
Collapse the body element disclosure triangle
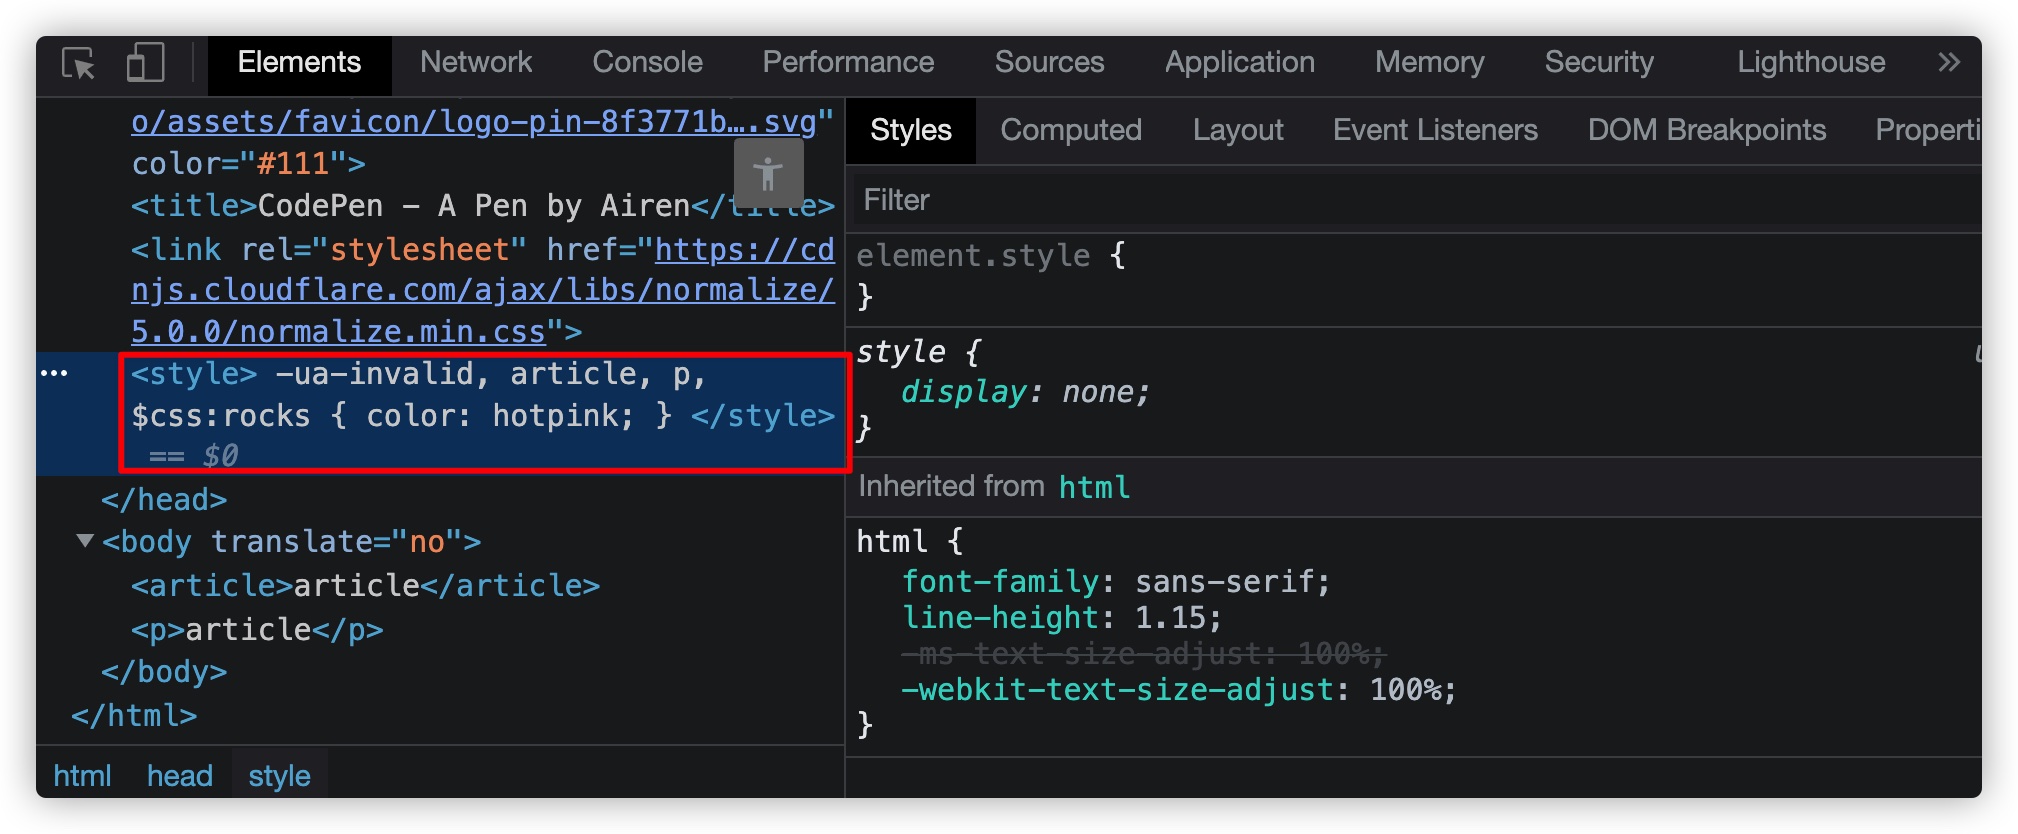point(85,541)
